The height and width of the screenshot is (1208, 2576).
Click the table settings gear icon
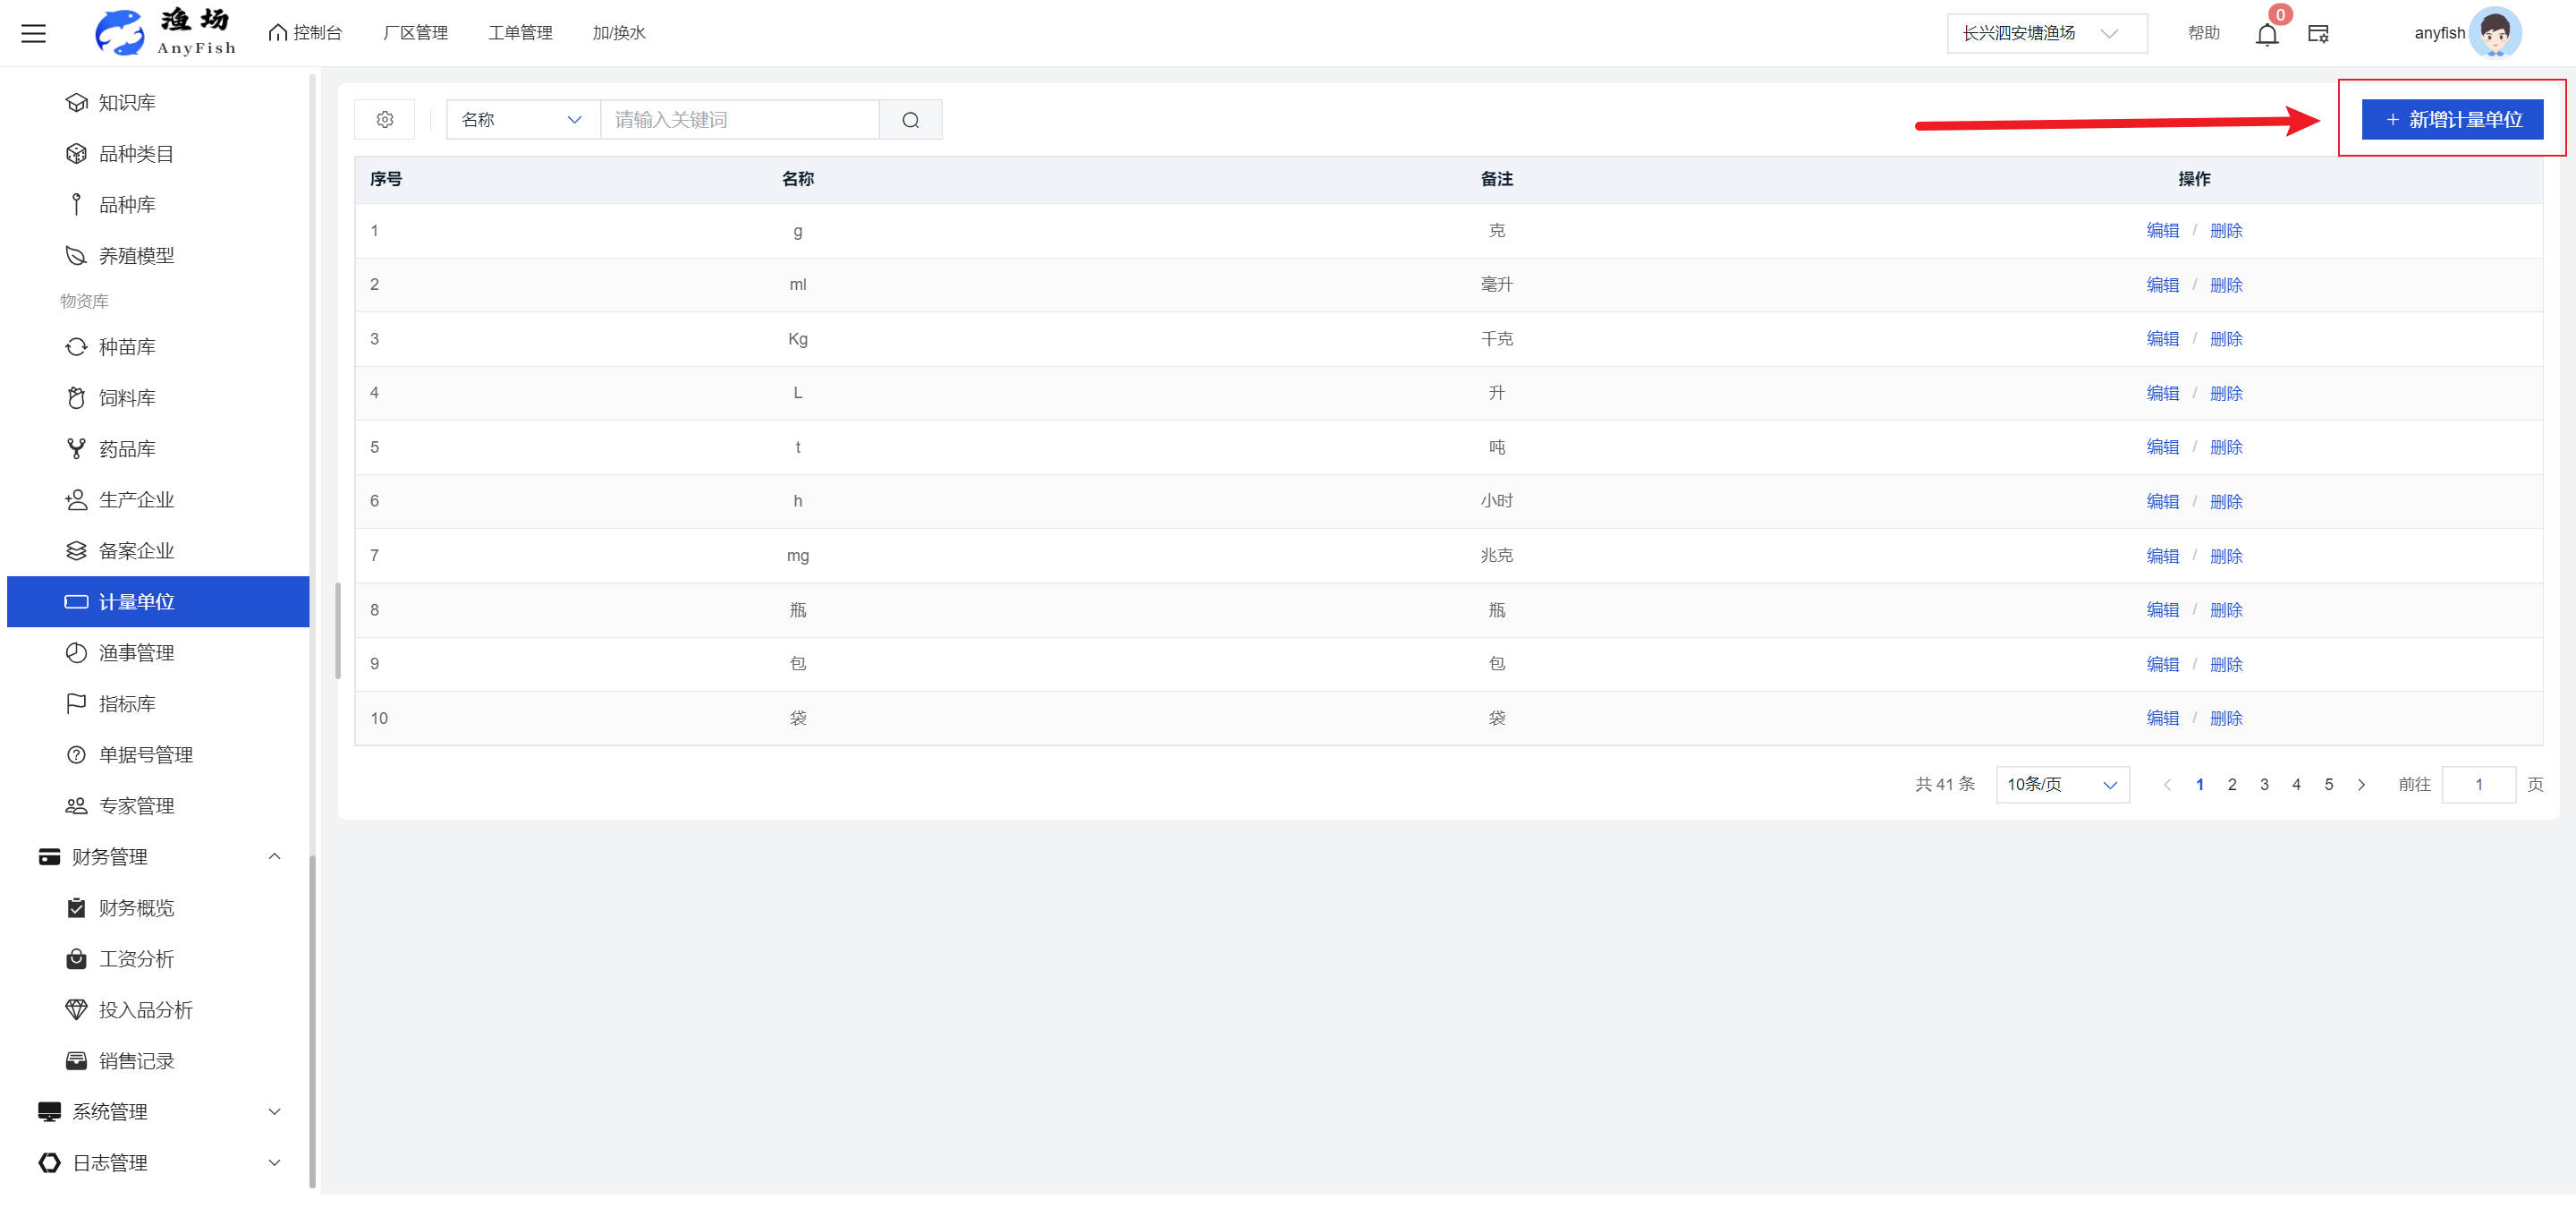(385, 120)
